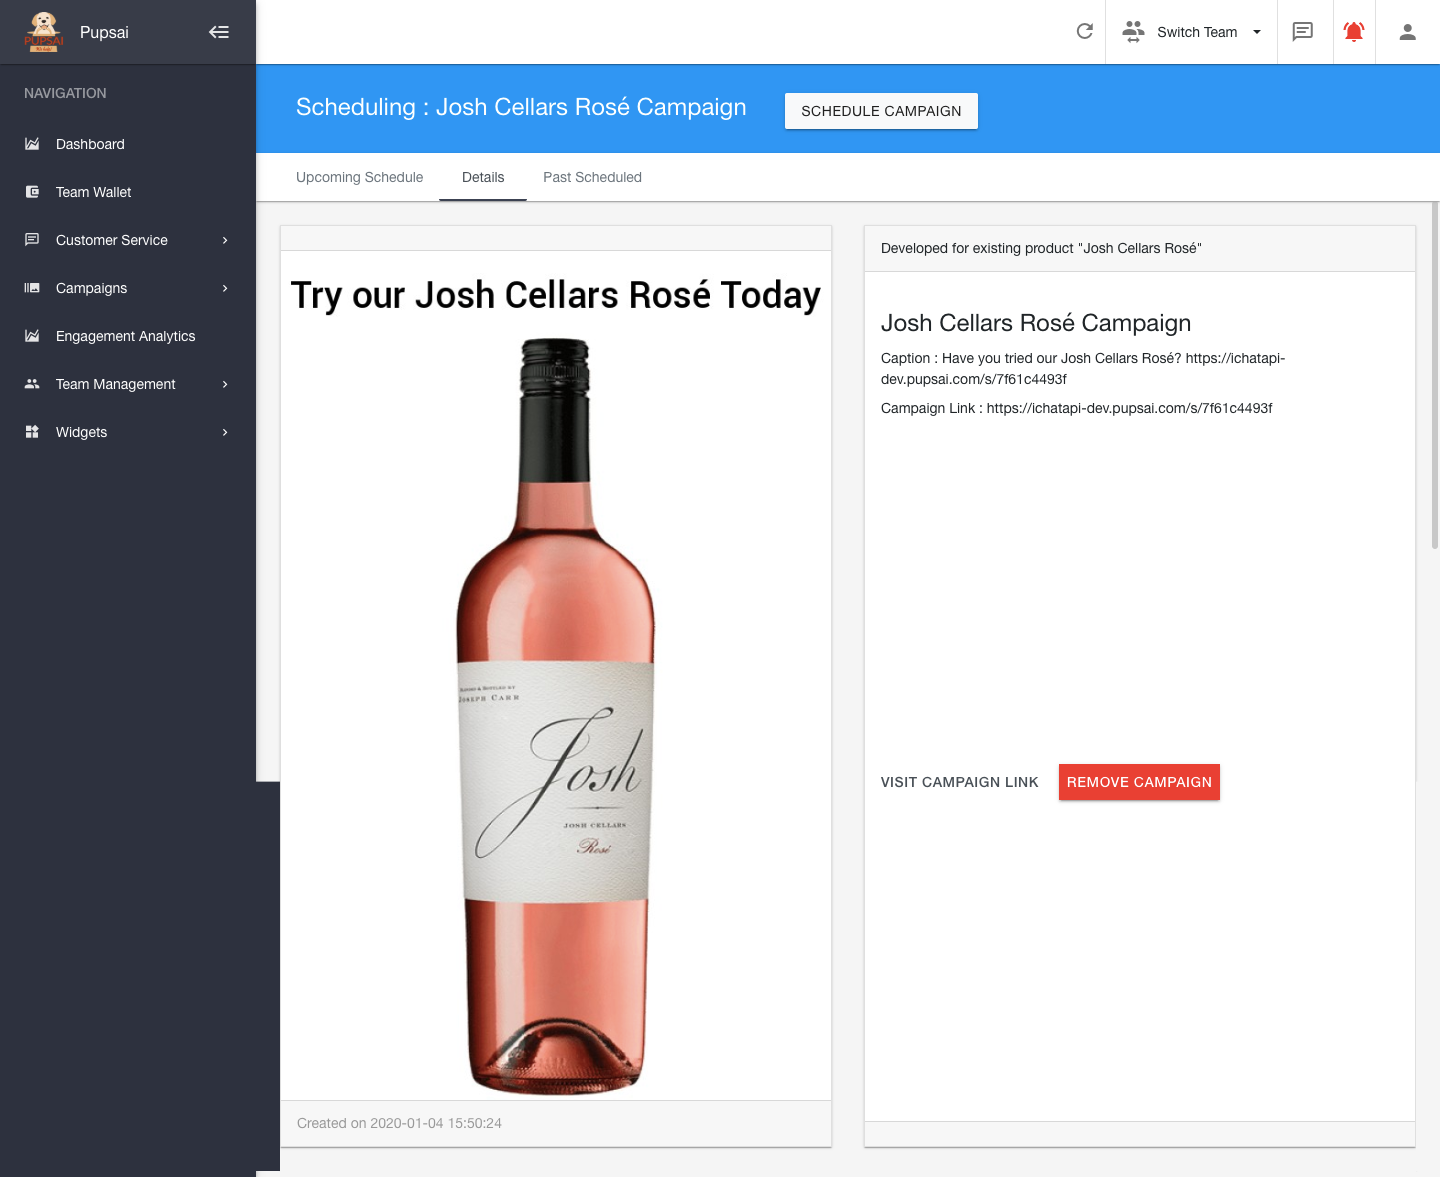Switch to the Upcoming Schedule tab
The height and width of the screenshot is (1177, 1440).
click(x=359, y=177)
